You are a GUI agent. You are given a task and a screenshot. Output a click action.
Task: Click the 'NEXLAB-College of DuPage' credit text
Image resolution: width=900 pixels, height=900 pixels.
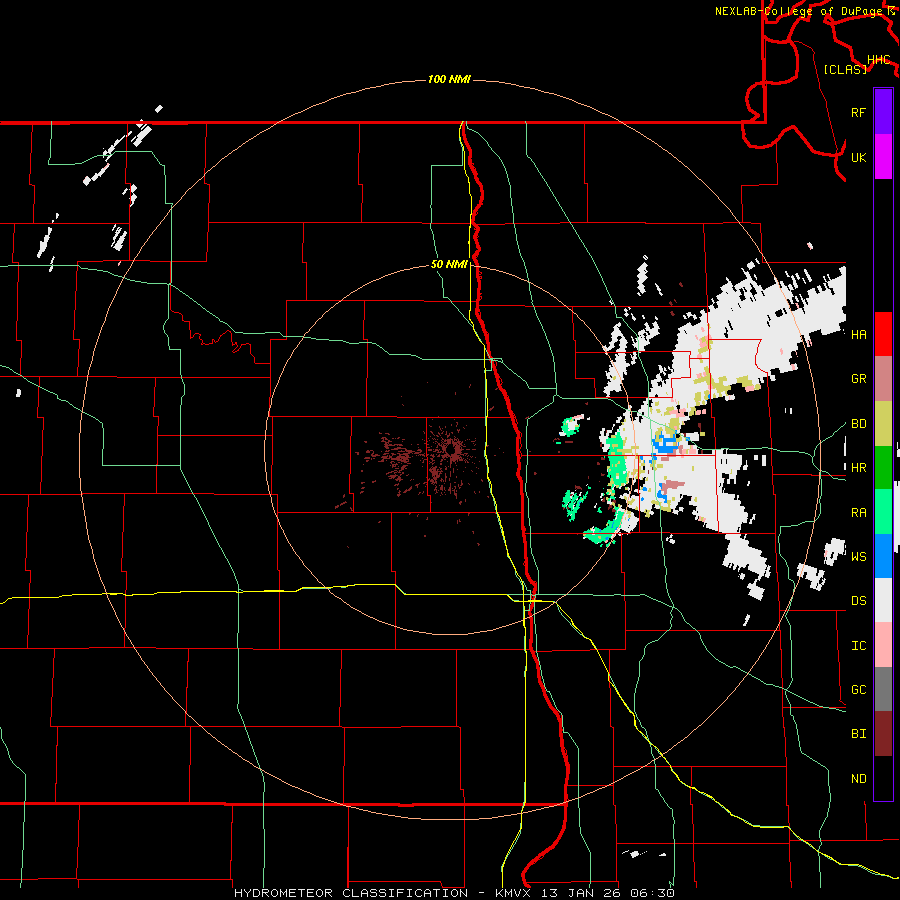pyautogui.click(x=801, y=11)
